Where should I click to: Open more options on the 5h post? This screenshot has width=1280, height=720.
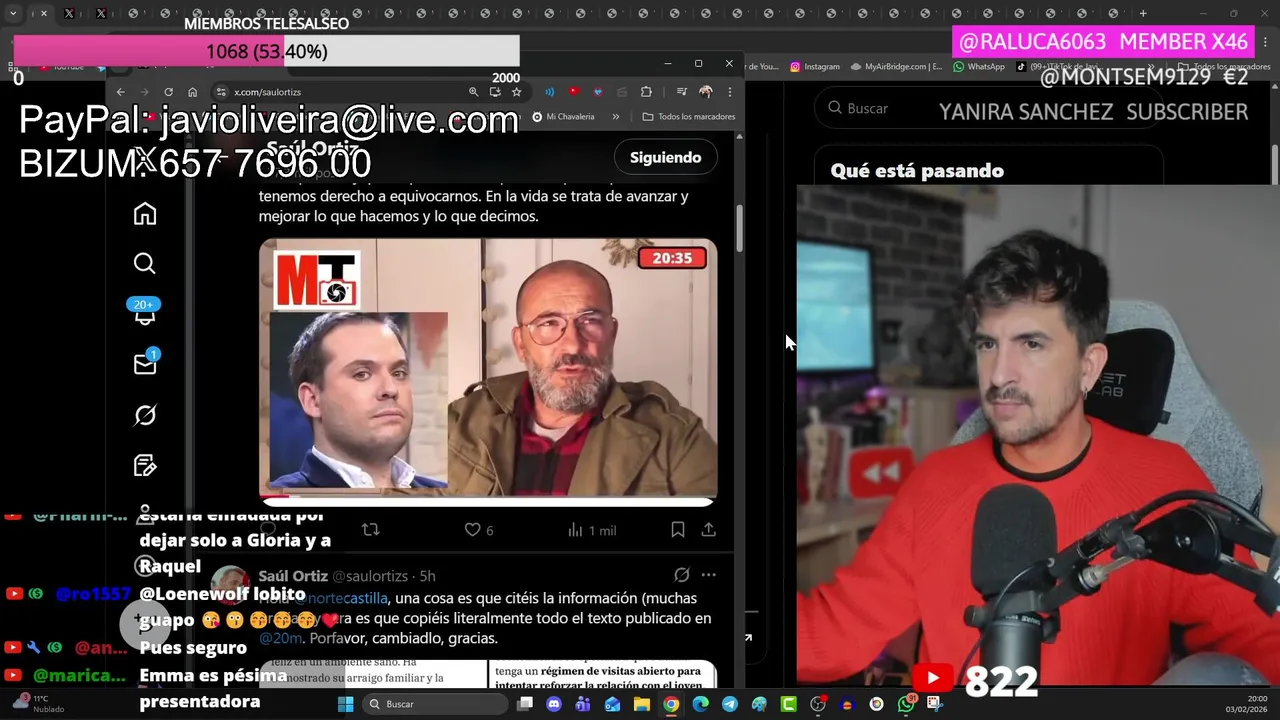pyautogui.click(x=708, y=575)
